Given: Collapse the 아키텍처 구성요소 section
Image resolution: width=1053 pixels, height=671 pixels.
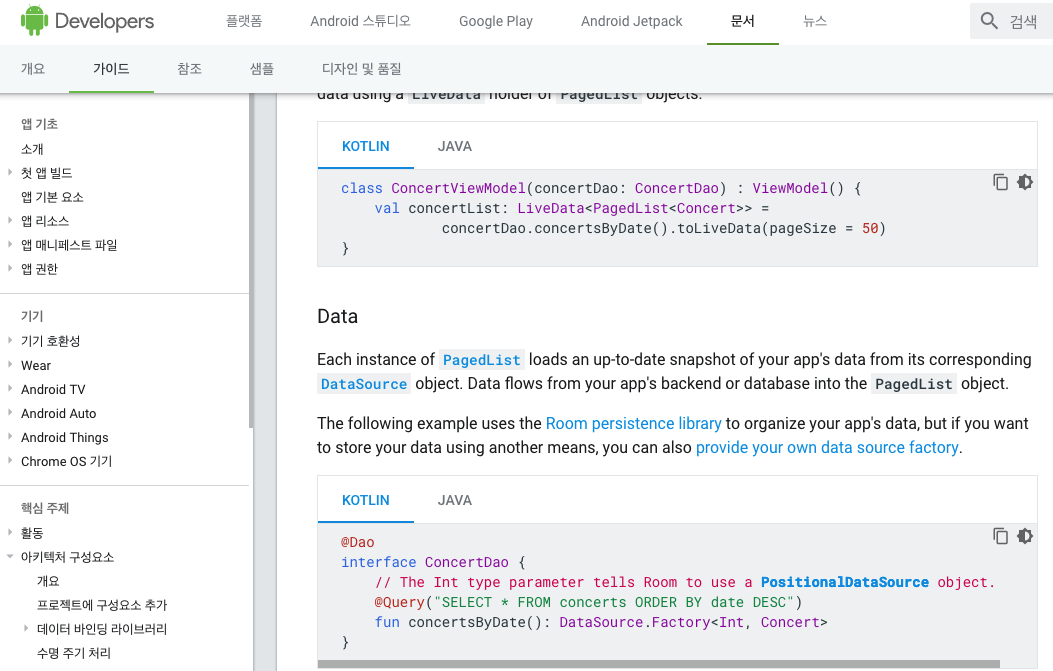Looking at the screenshot, I should coord(10,557).
